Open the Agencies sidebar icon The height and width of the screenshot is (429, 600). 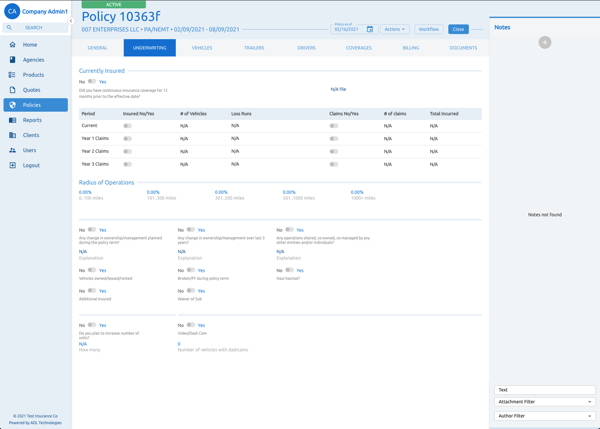[12, 60]
